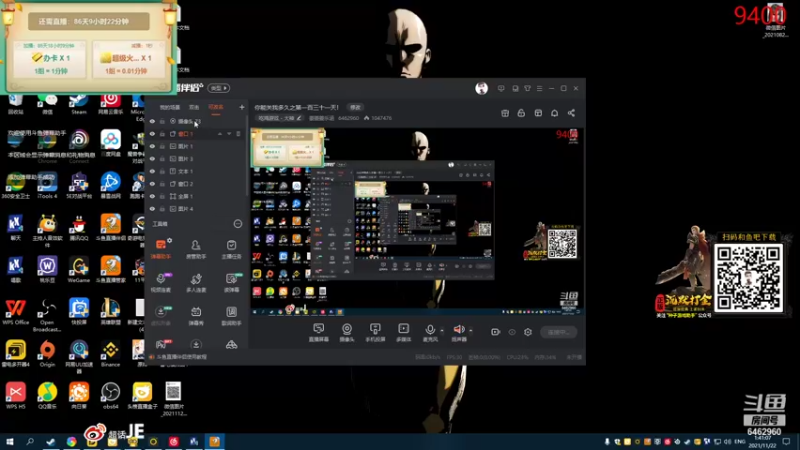This screenshot has height=450, width=800.
Task: Toggle preview eye icon in bottom bar
Action: (512, 332)
